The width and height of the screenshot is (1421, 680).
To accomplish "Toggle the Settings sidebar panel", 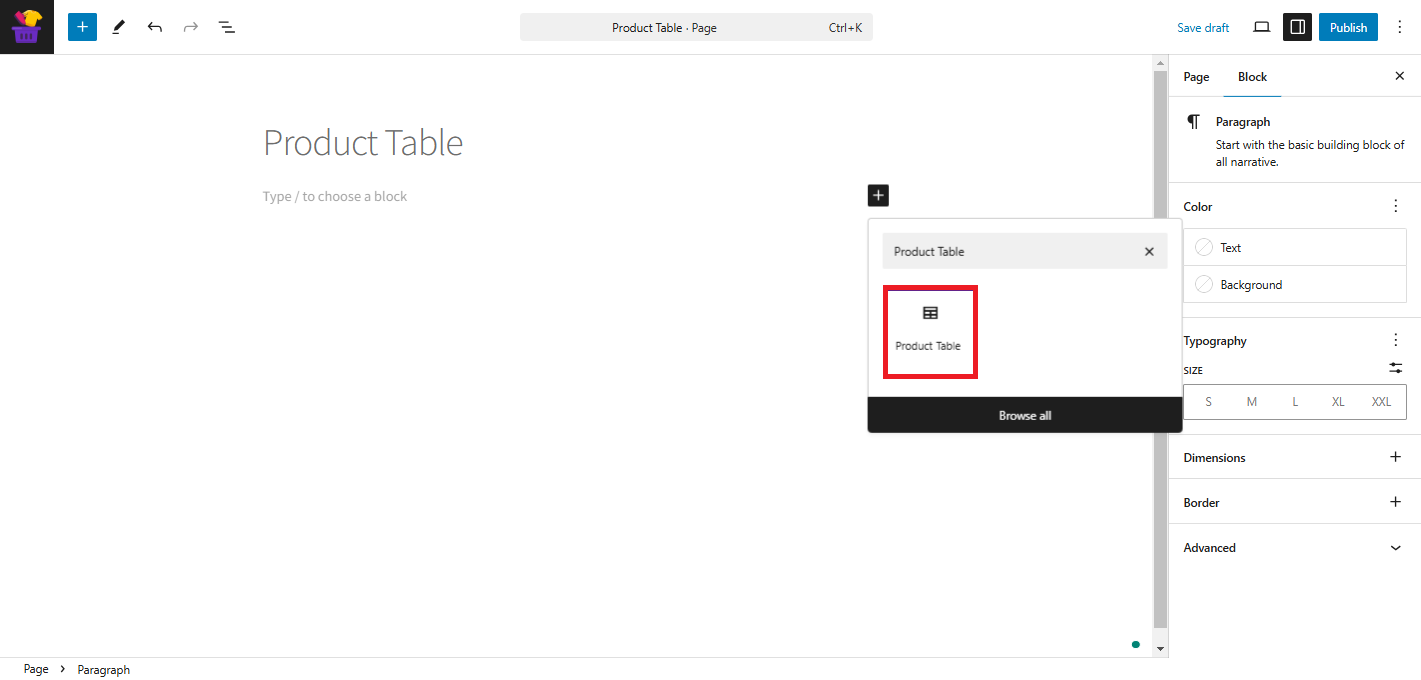I will [x=1297, y=27].
